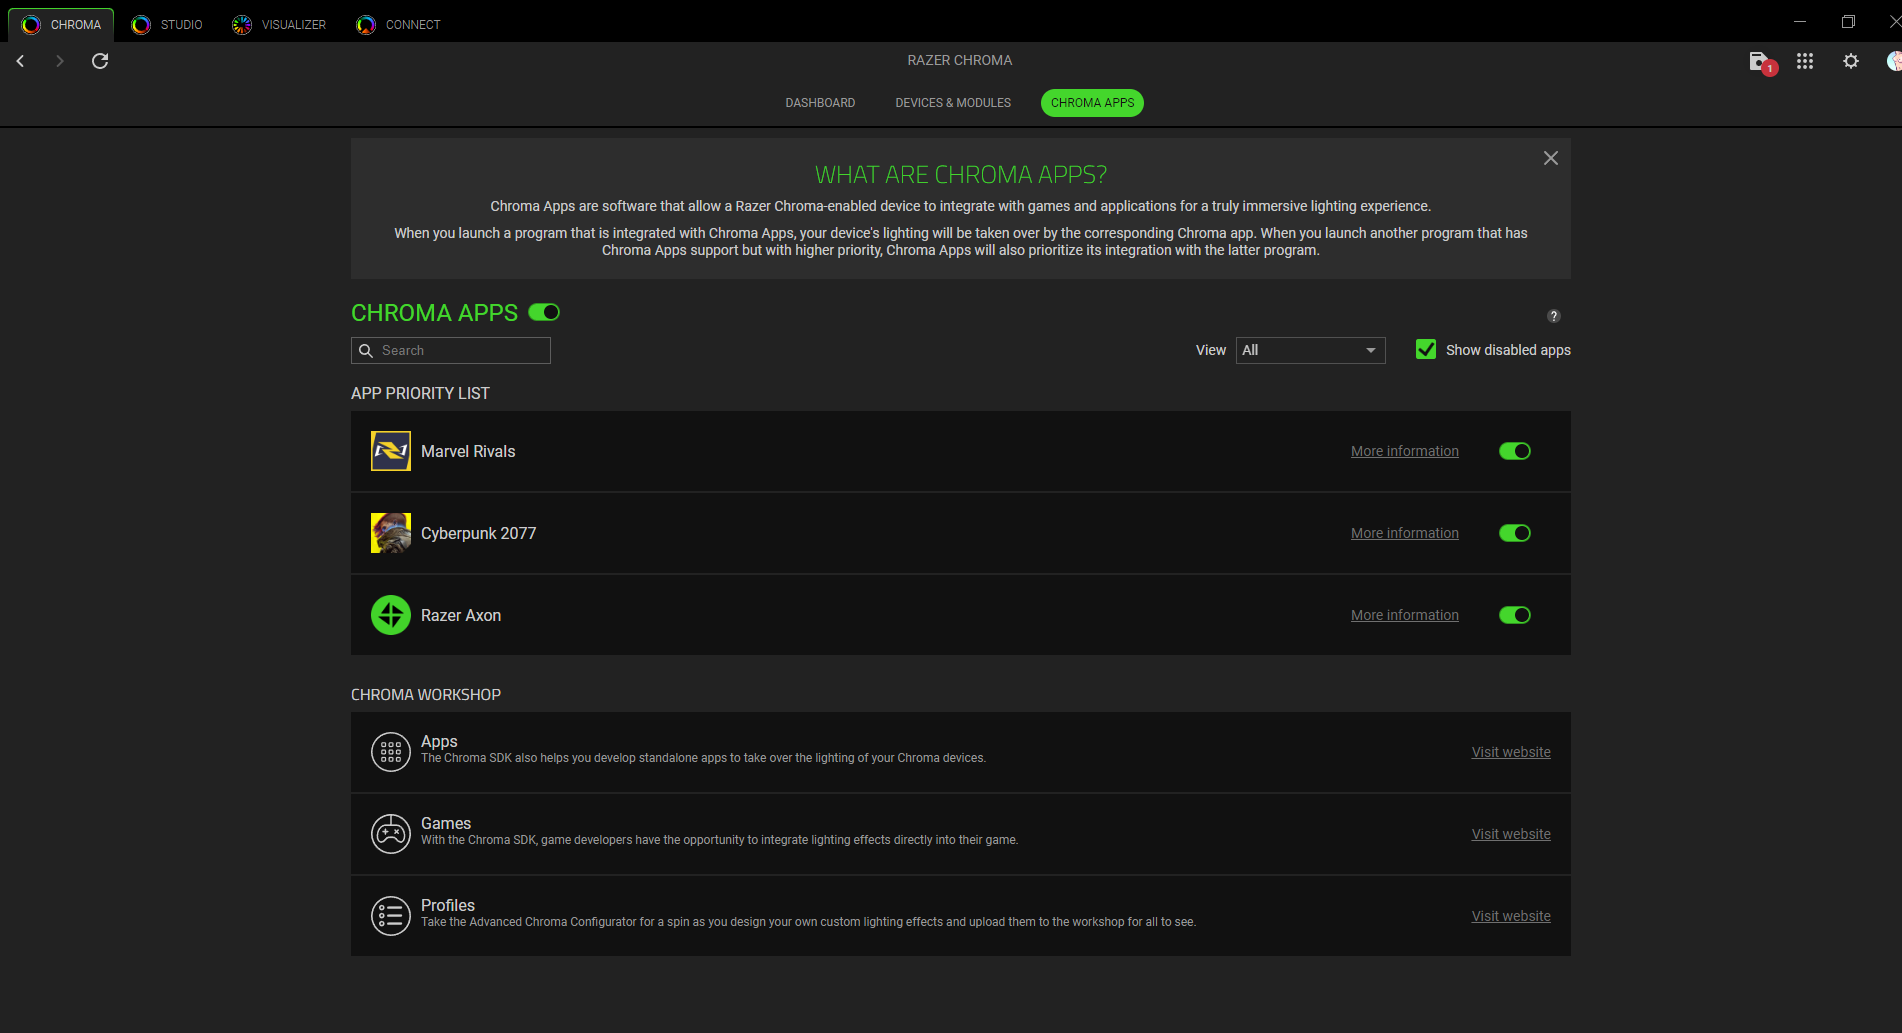
Task: Visit website for Workshop Games
Action: (x=1511, y=834)
